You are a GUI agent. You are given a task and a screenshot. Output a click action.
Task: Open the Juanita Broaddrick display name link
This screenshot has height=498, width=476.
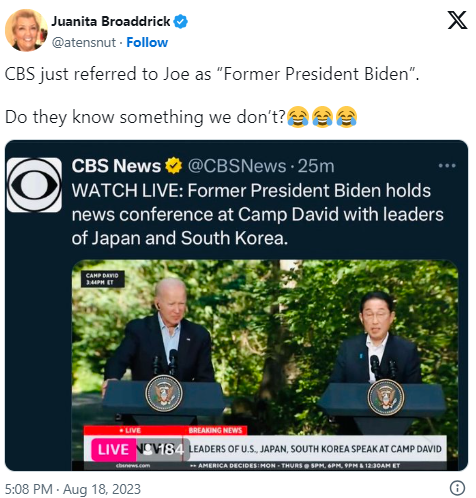(111, 21)
